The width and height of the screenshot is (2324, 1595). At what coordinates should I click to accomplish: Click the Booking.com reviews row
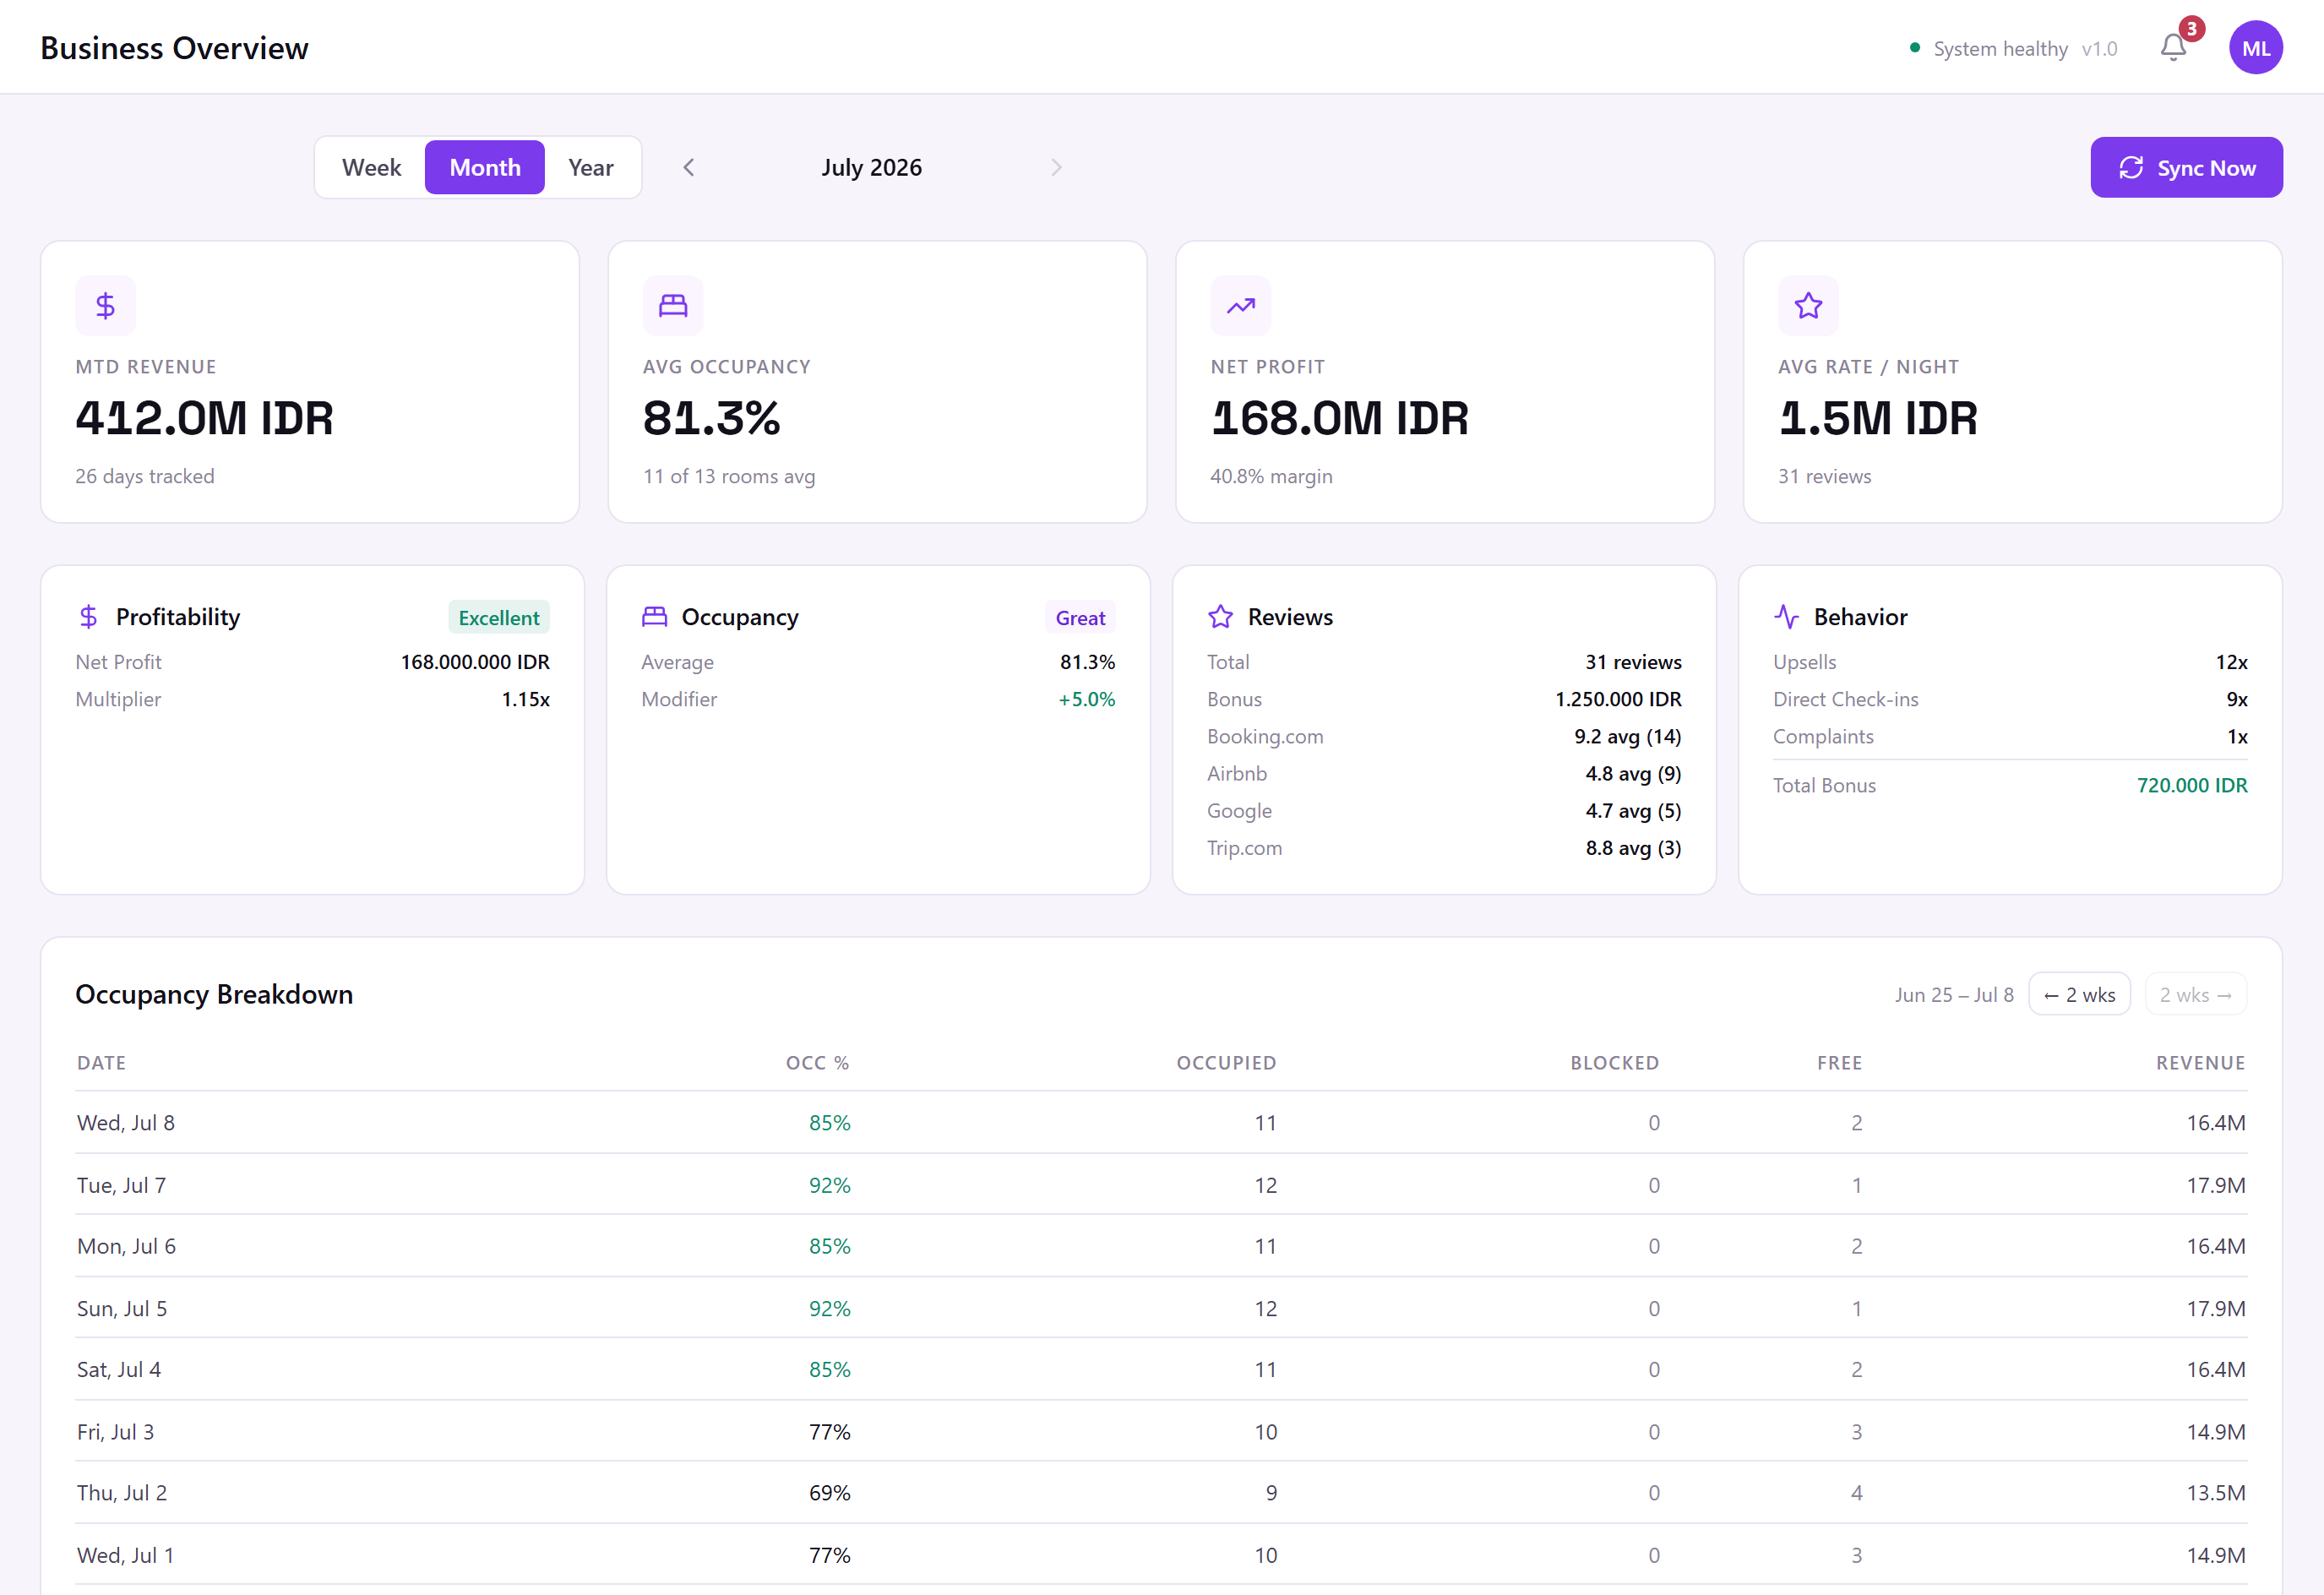point(1444,736)
